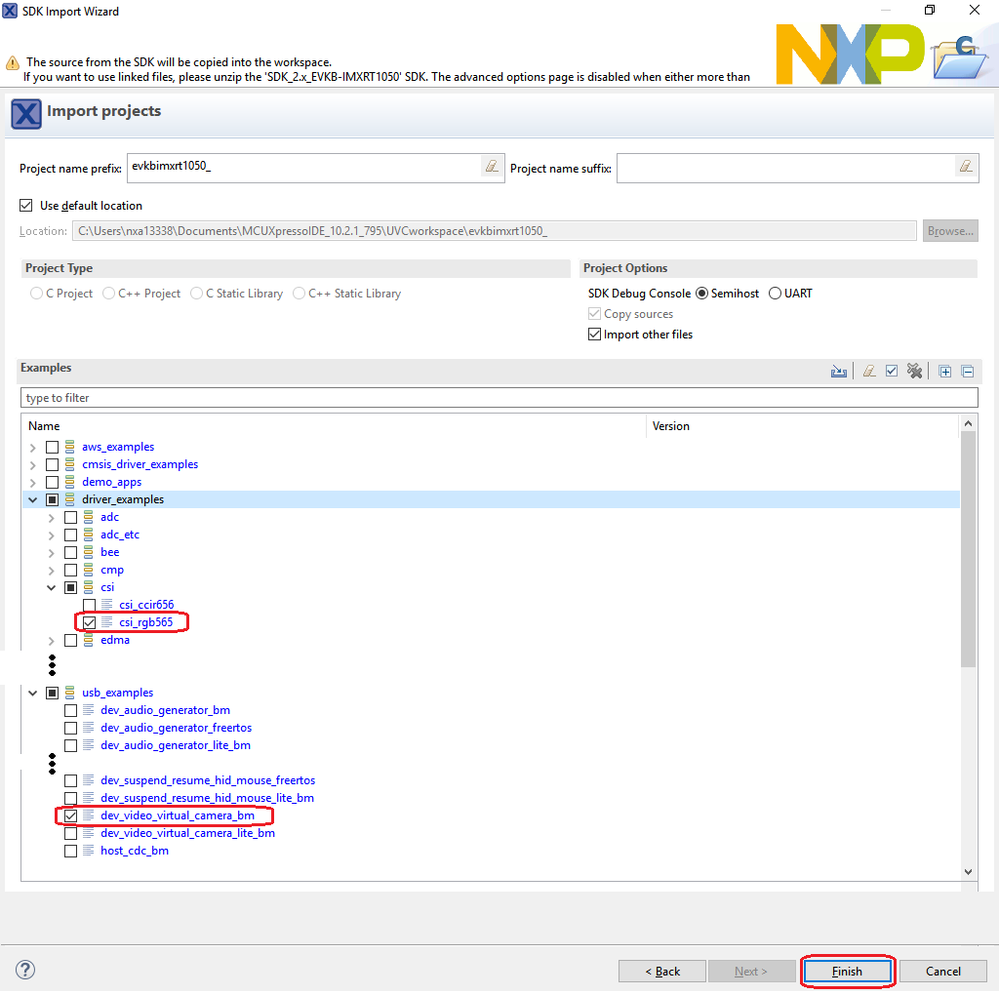Toggle the Import other files checkbox
999x991 pixels.
coord(594,335)
